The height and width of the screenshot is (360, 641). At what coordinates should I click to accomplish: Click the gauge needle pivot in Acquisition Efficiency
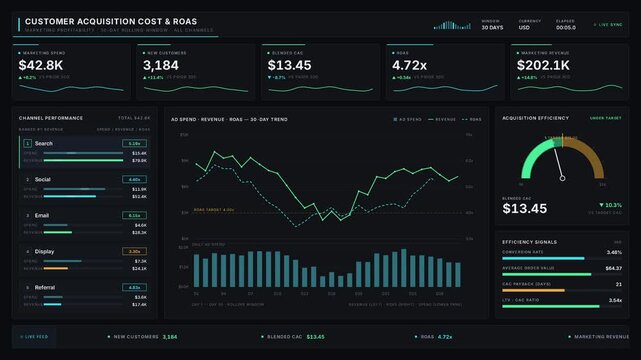click(563, 178)
